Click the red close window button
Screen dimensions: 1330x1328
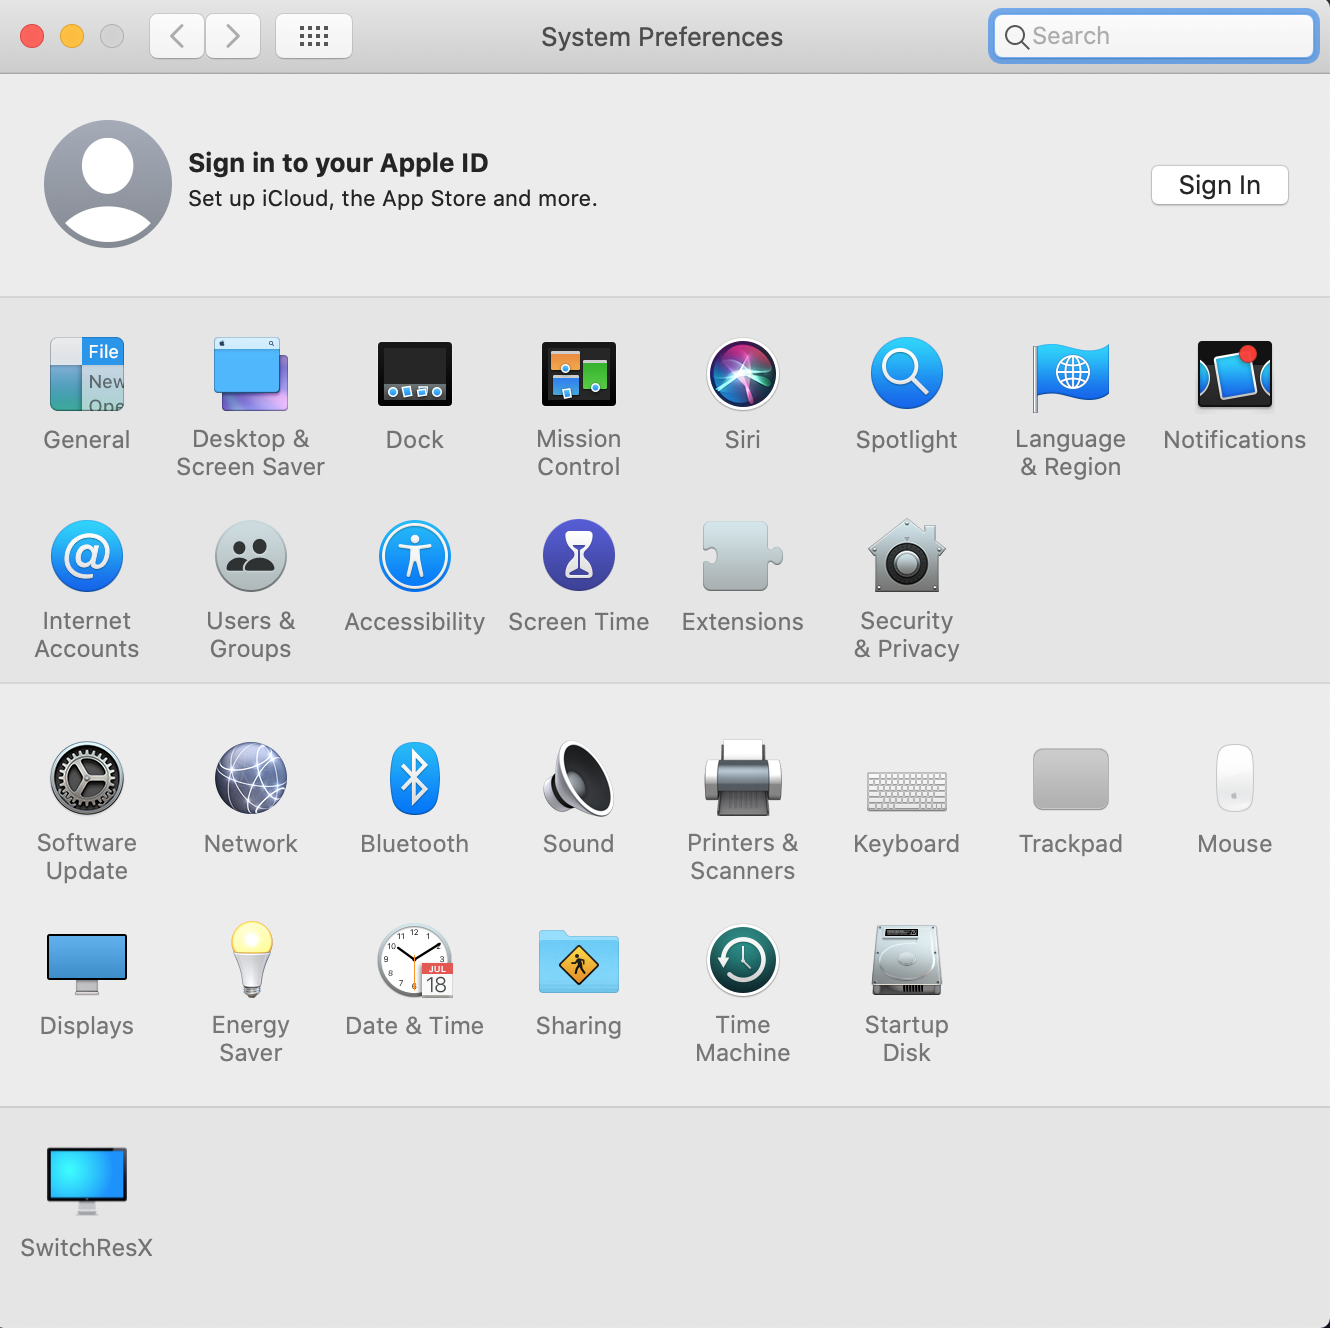(x=32, y=36)
